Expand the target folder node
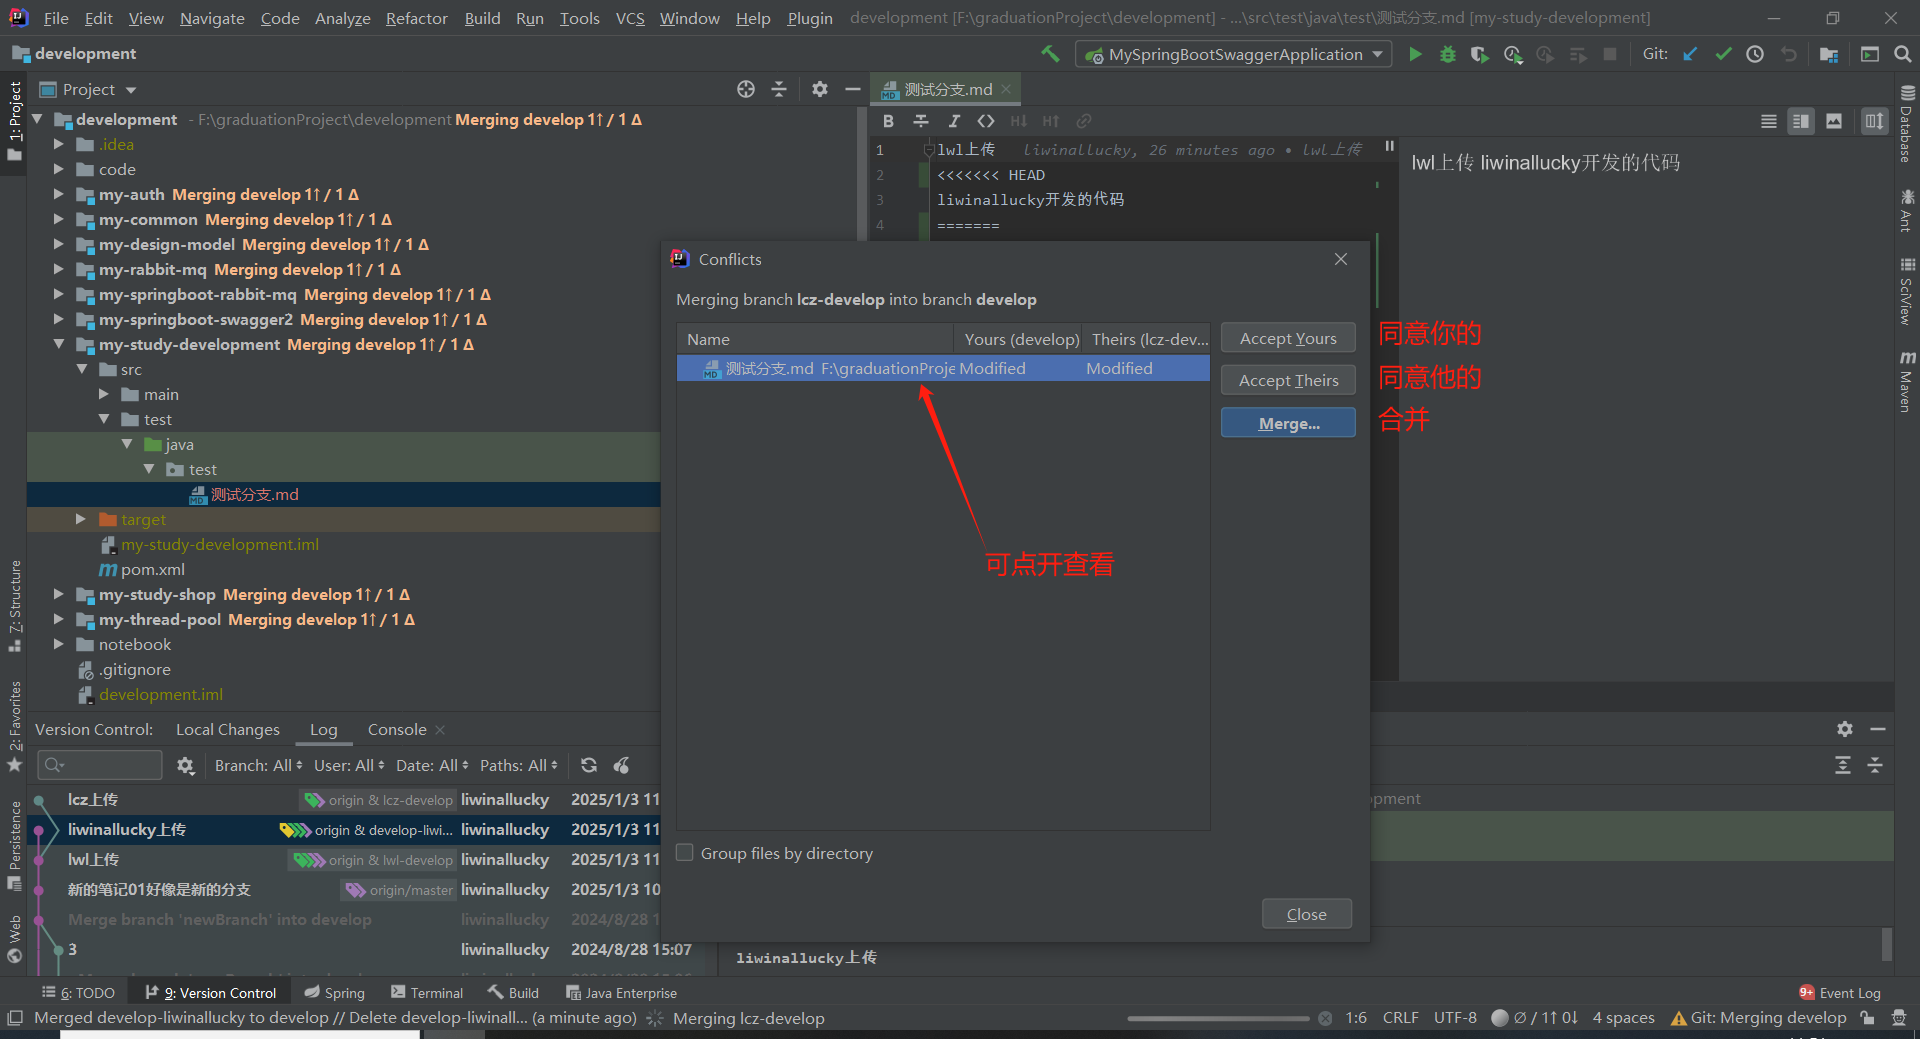1920x1039 pixels. [x=81, y=519]
